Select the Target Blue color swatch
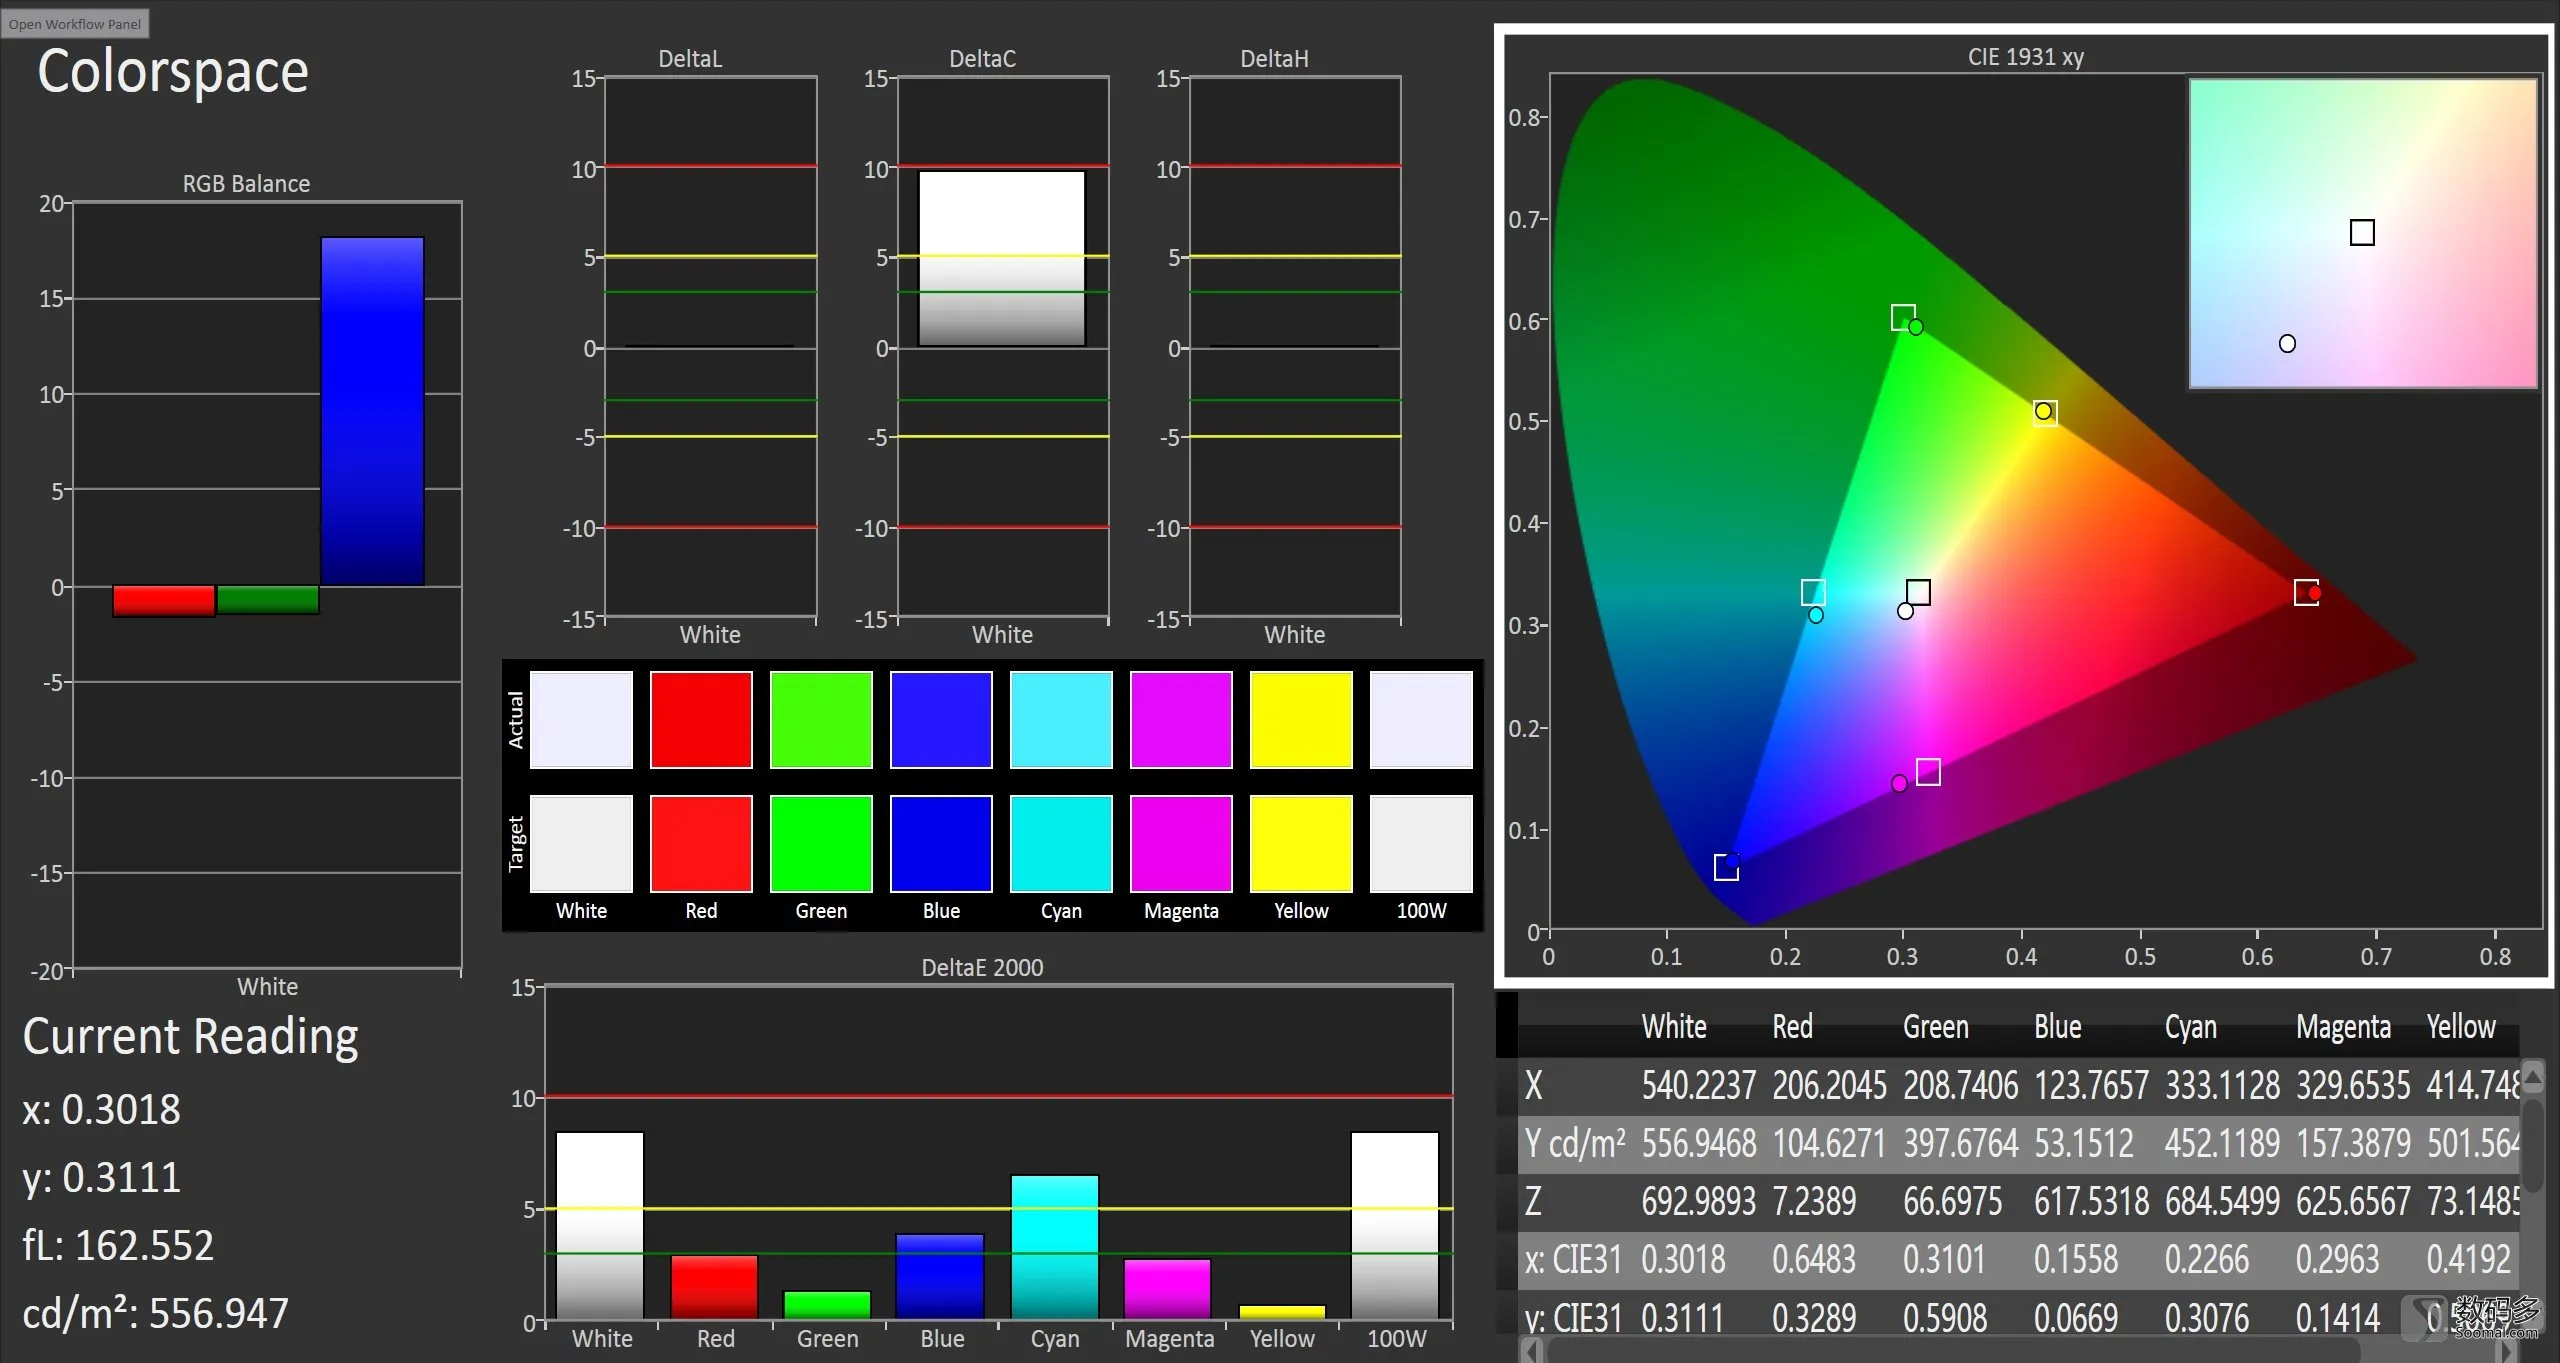The height and width of the screenshot is (1363, 2560). (x=941, y=843)
